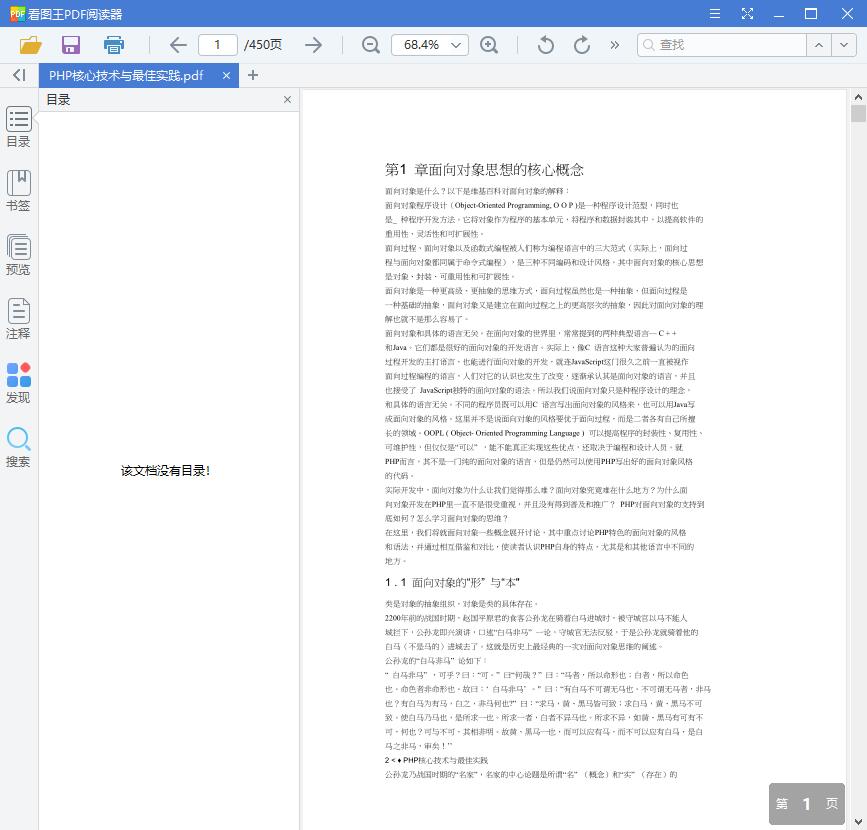867x830 pixels.
Task: Go to the next page
Action: [313, 45]
